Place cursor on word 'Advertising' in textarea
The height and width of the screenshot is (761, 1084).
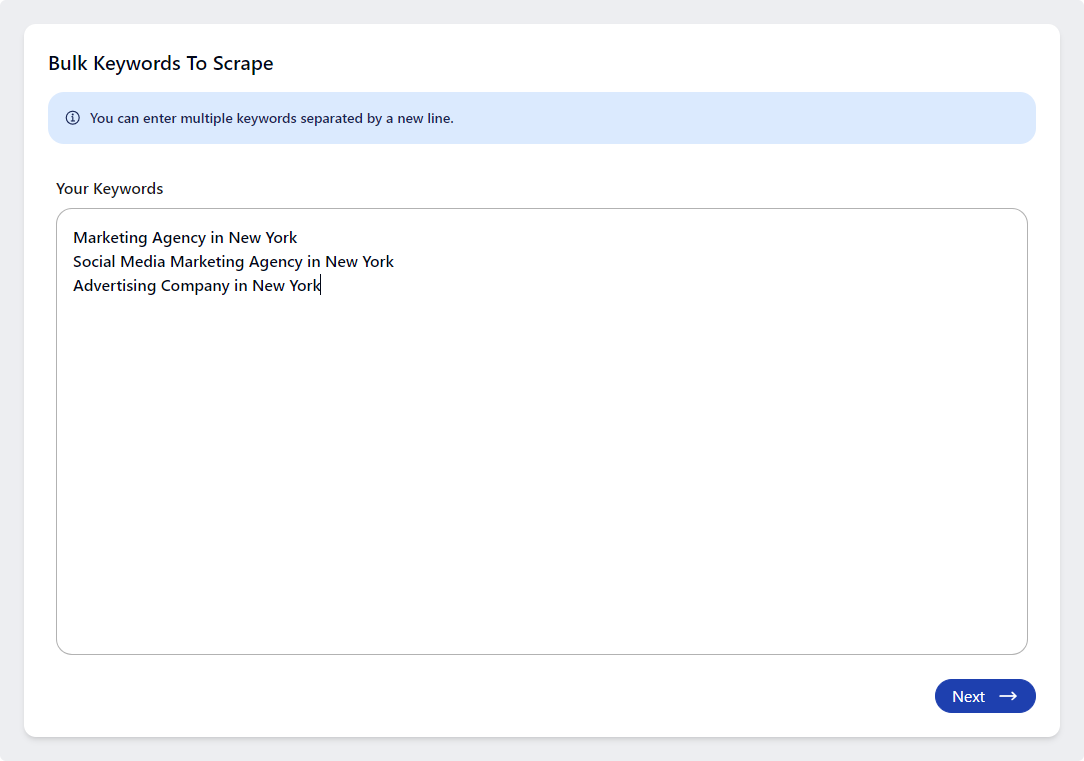(x=114, y=286)
